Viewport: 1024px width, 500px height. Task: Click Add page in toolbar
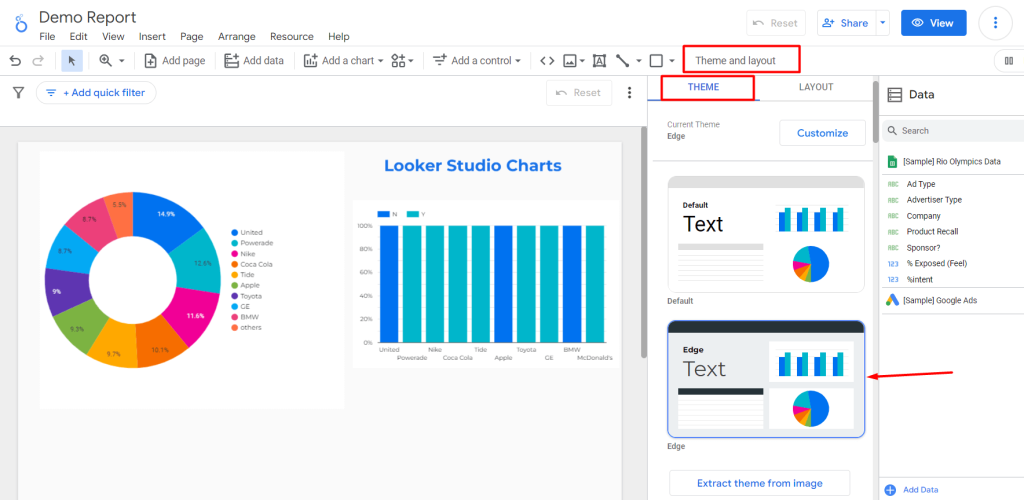click(x=174, y=61)
